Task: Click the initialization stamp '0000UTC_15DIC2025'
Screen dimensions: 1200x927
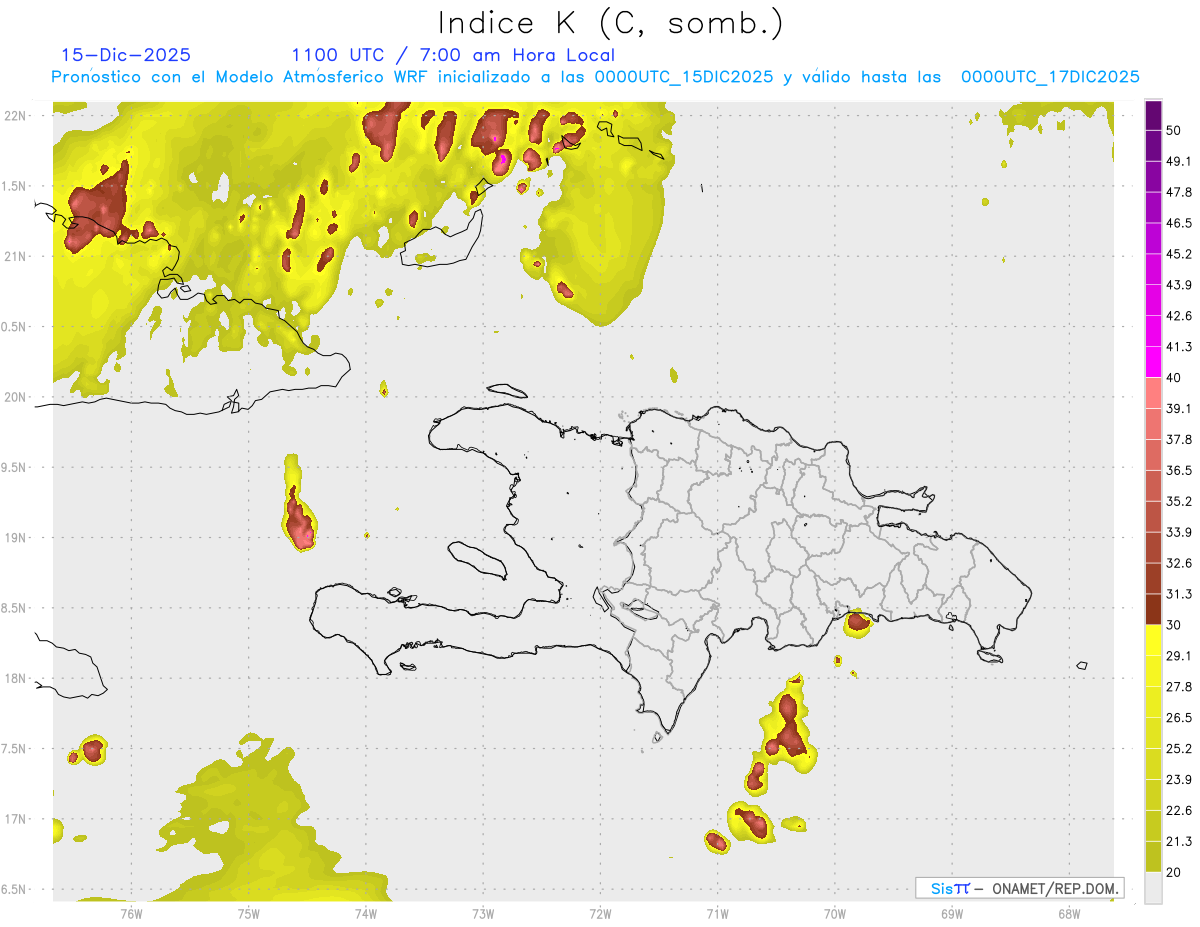Action: (x=683, y=77)
